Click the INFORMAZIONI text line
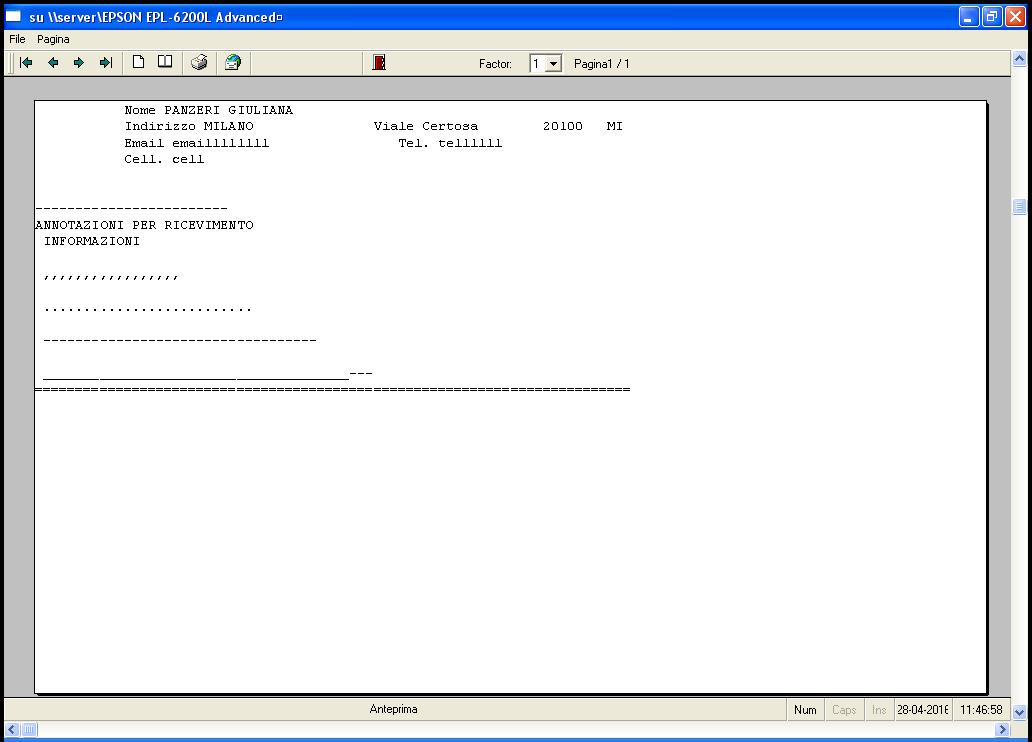 coord(91,242)
